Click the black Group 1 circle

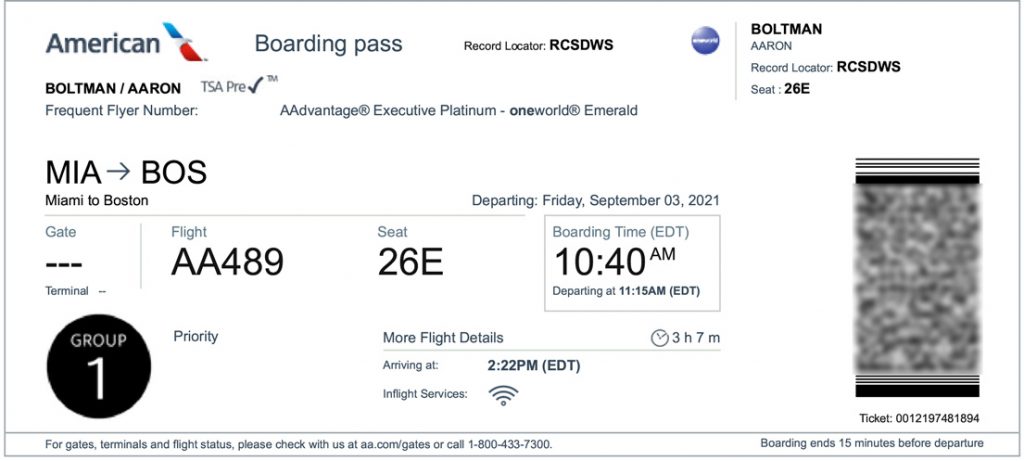tap(98, 365)
